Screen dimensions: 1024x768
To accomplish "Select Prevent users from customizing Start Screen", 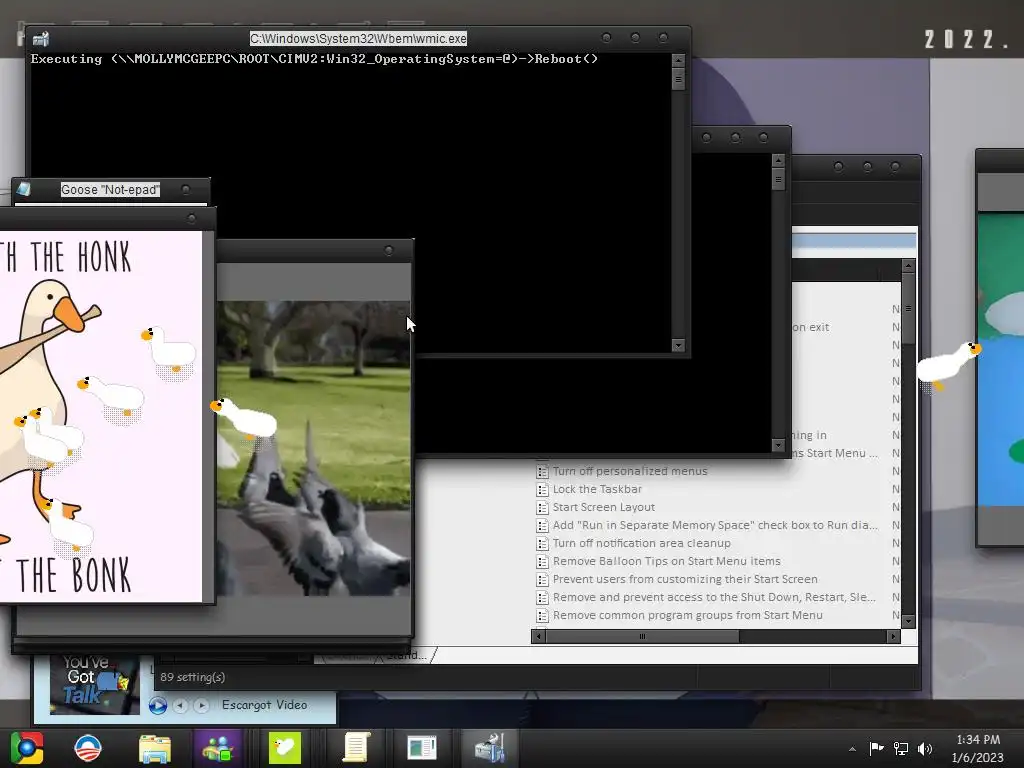I will point(684,579).
